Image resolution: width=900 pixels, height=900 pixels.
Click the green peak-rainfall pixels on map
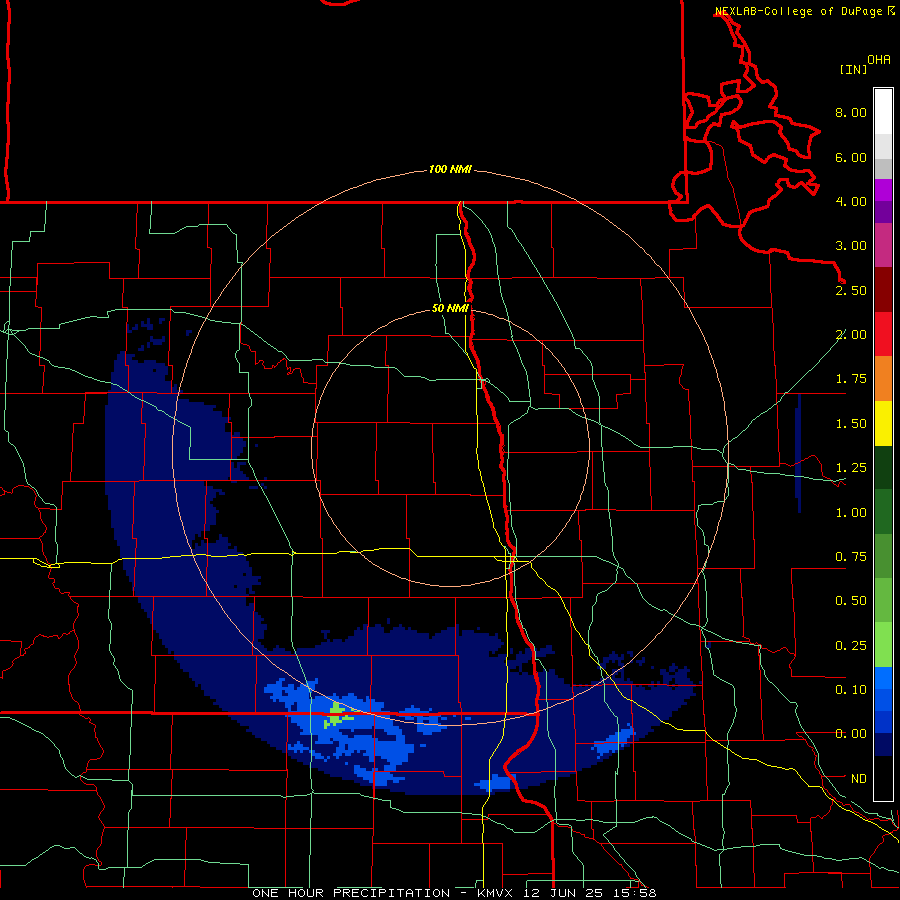[x=336, y=715]
